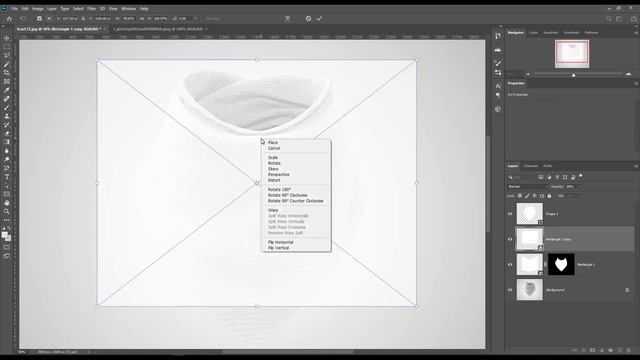Viewport: 640px width, 360px height.
Task: Click the Navigator zoom slider handle
Action: (x=573, y=75)
